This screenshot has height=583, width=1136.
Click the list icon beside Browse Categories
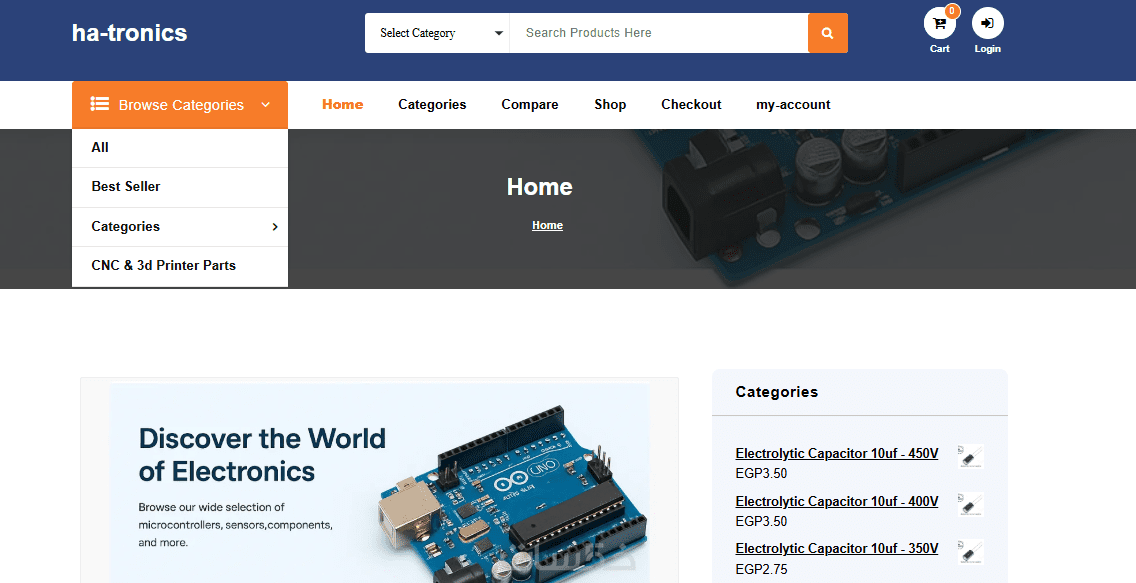click(x=100, y=104)
